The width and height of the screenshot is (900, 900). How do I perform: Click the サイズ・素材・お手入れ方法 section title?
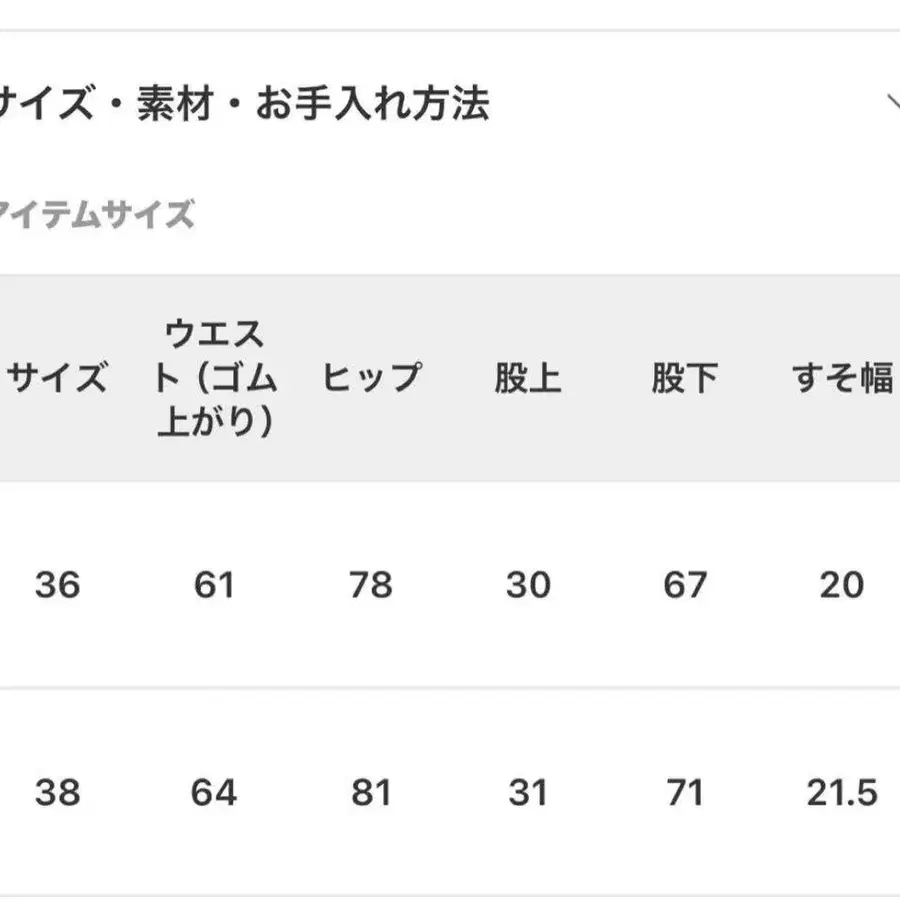[x=243, y=103]
